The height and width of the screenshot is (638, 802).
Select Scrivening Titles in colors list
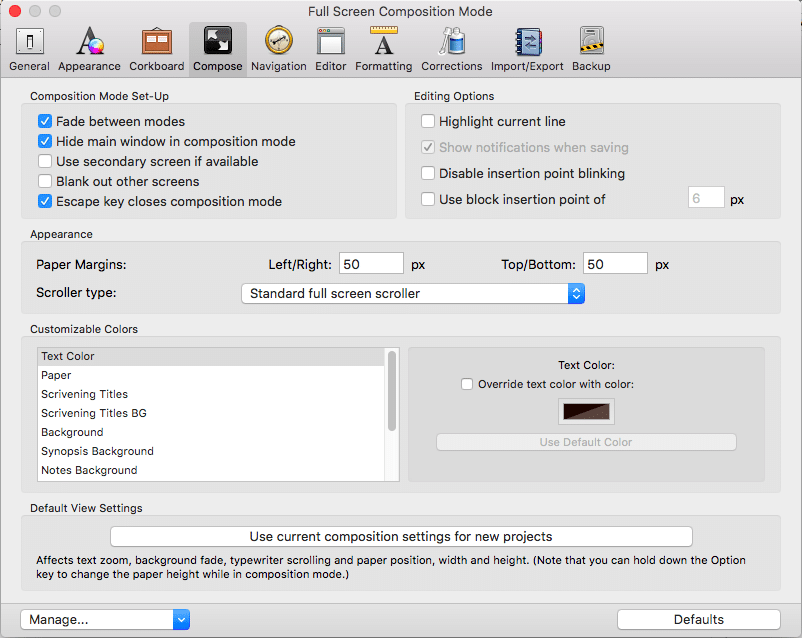(211, 394)
